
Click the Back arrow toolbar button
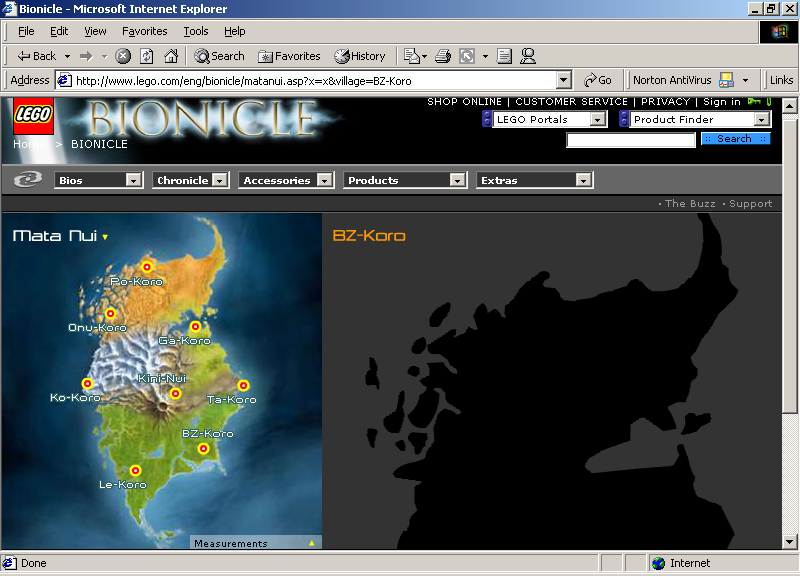pos(36,56)
